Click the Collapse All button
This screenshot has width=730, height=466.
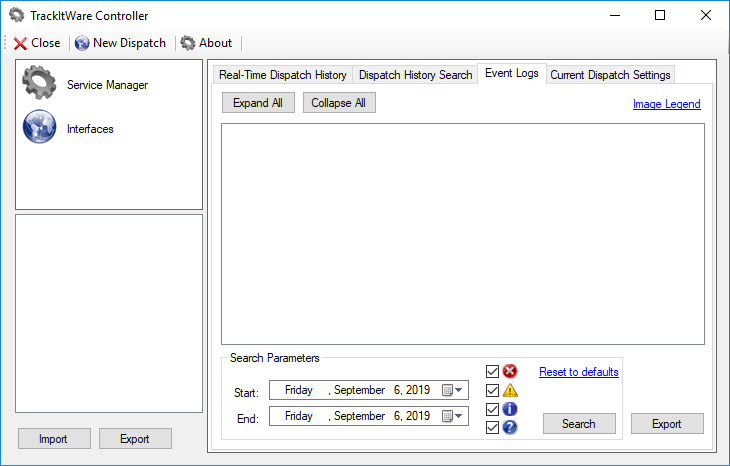(339, 103)
